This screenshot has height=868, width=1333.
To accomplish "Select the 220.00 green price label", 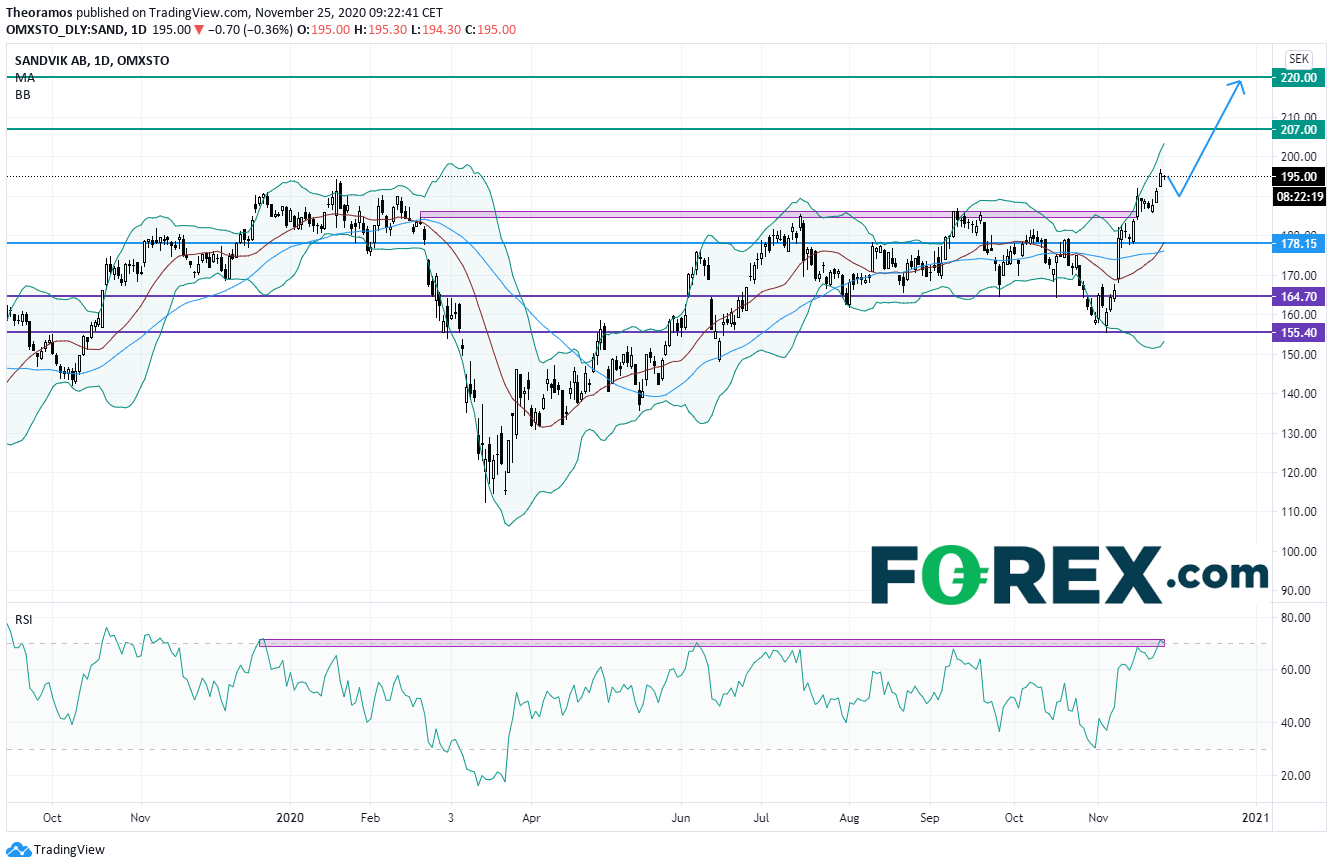I will [1298, 77].
